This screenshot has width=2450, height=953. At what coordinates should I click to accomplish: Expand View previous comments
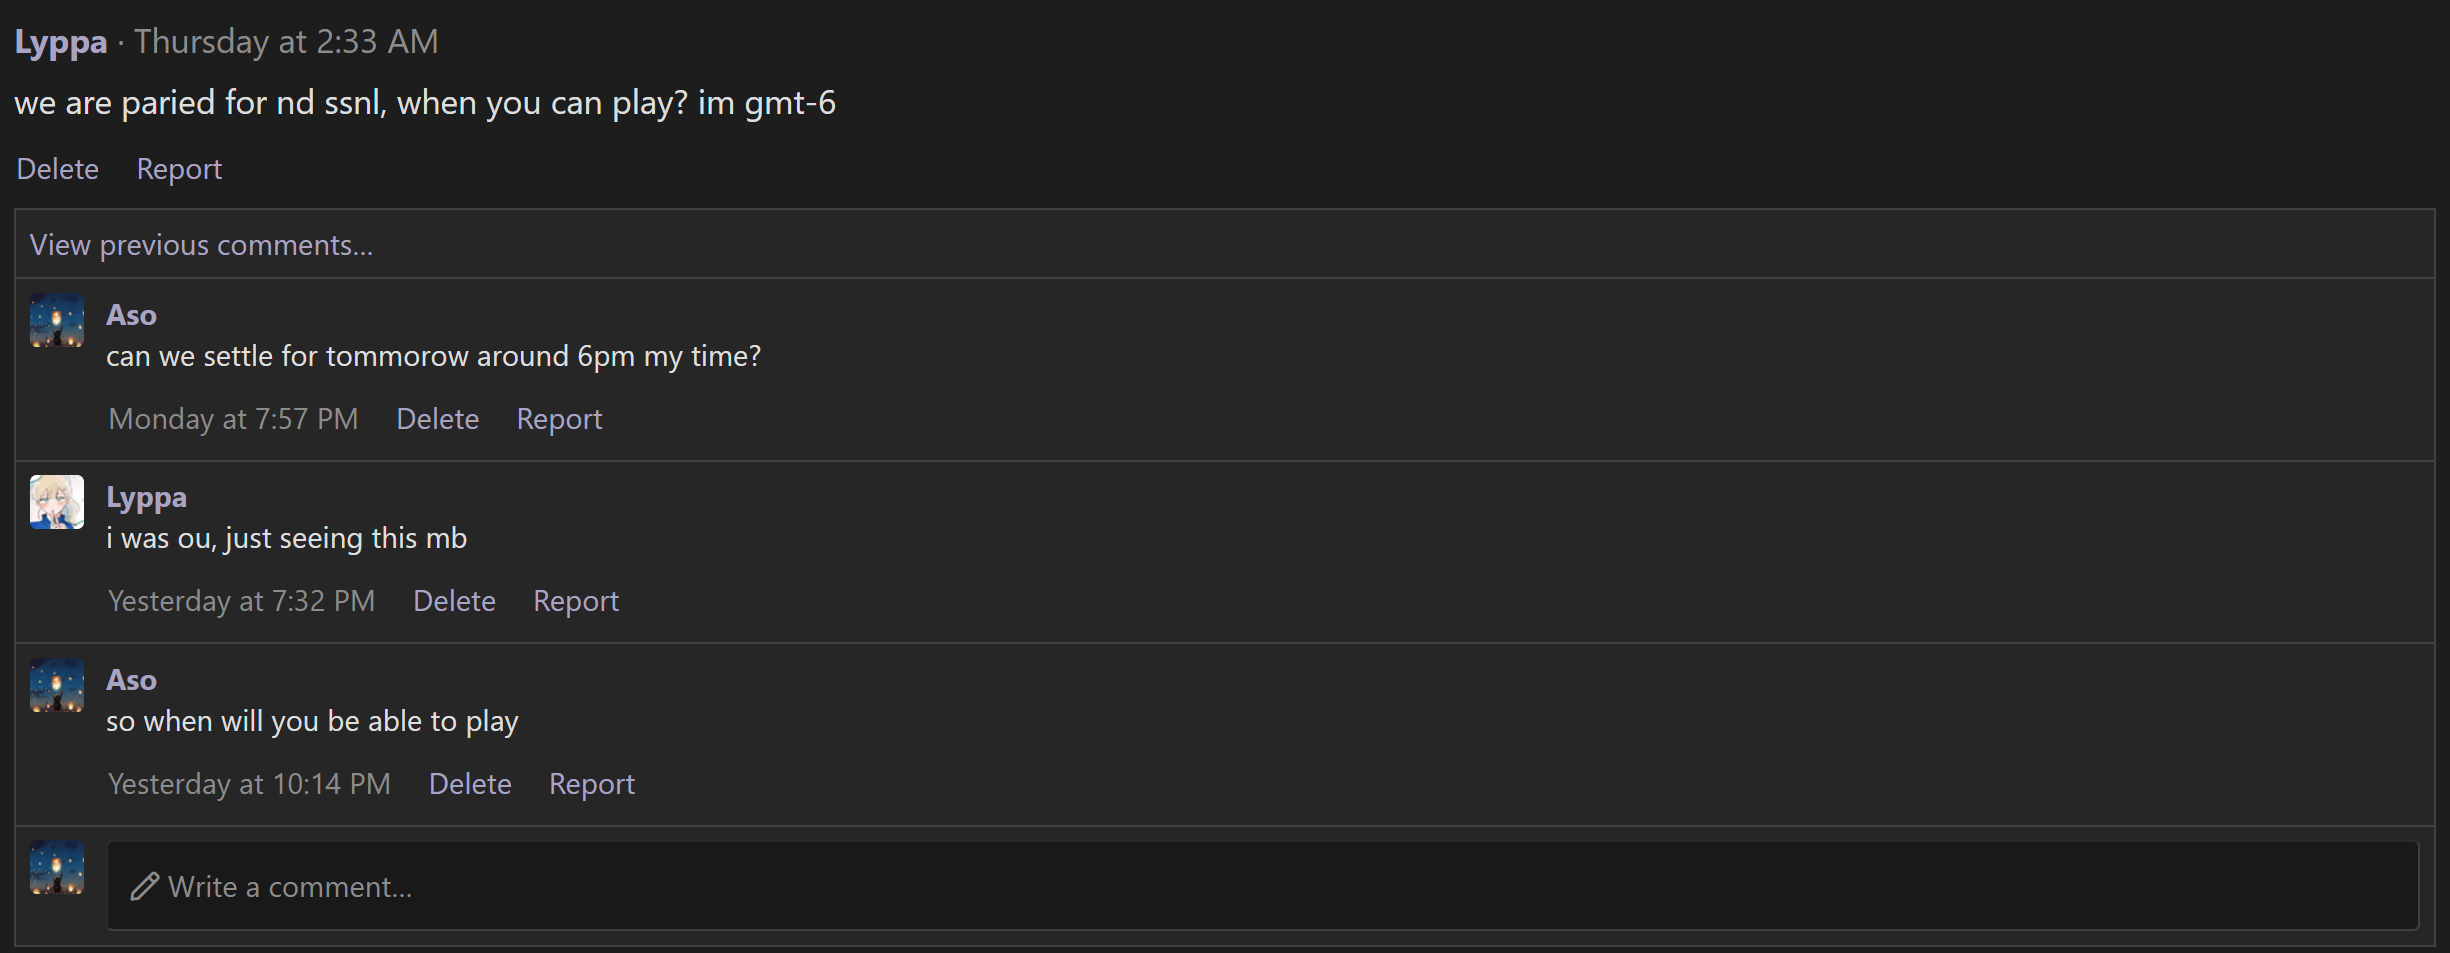tap(201, 245)
